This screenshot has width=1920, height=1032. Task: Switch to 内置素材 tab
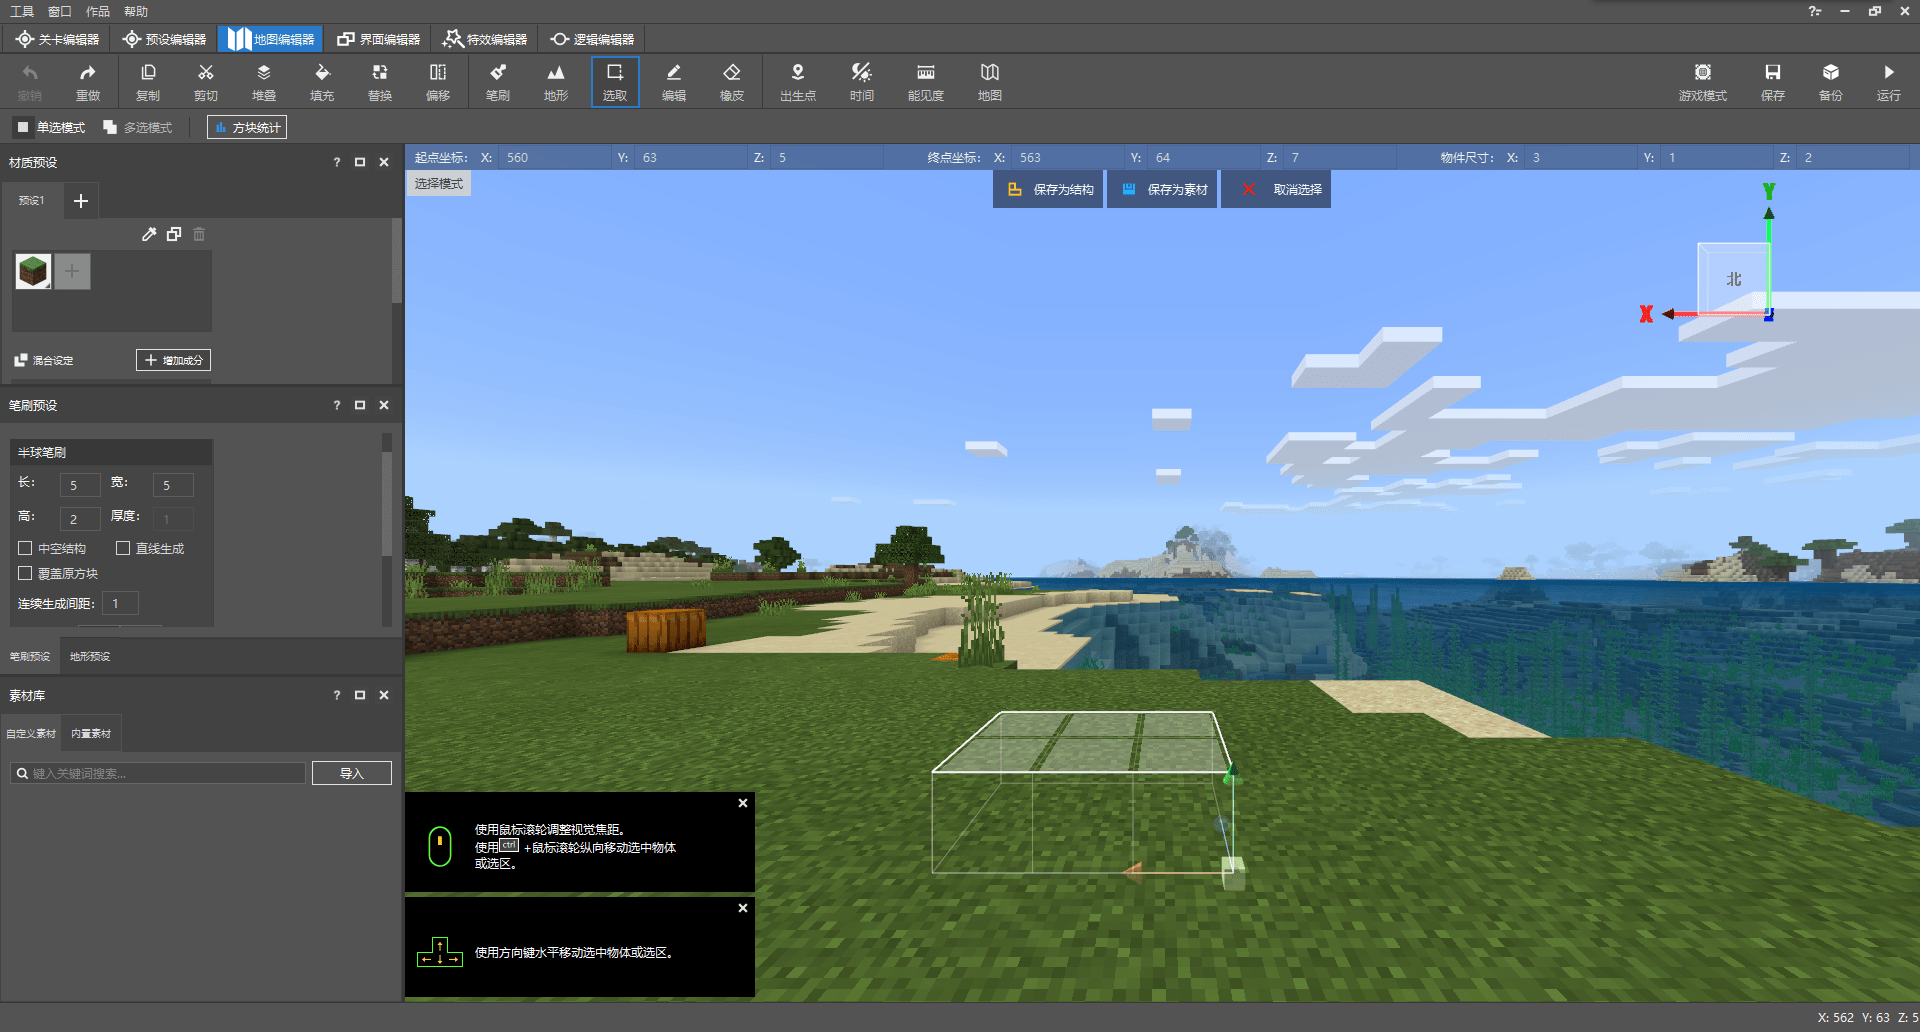pos(91,733)
